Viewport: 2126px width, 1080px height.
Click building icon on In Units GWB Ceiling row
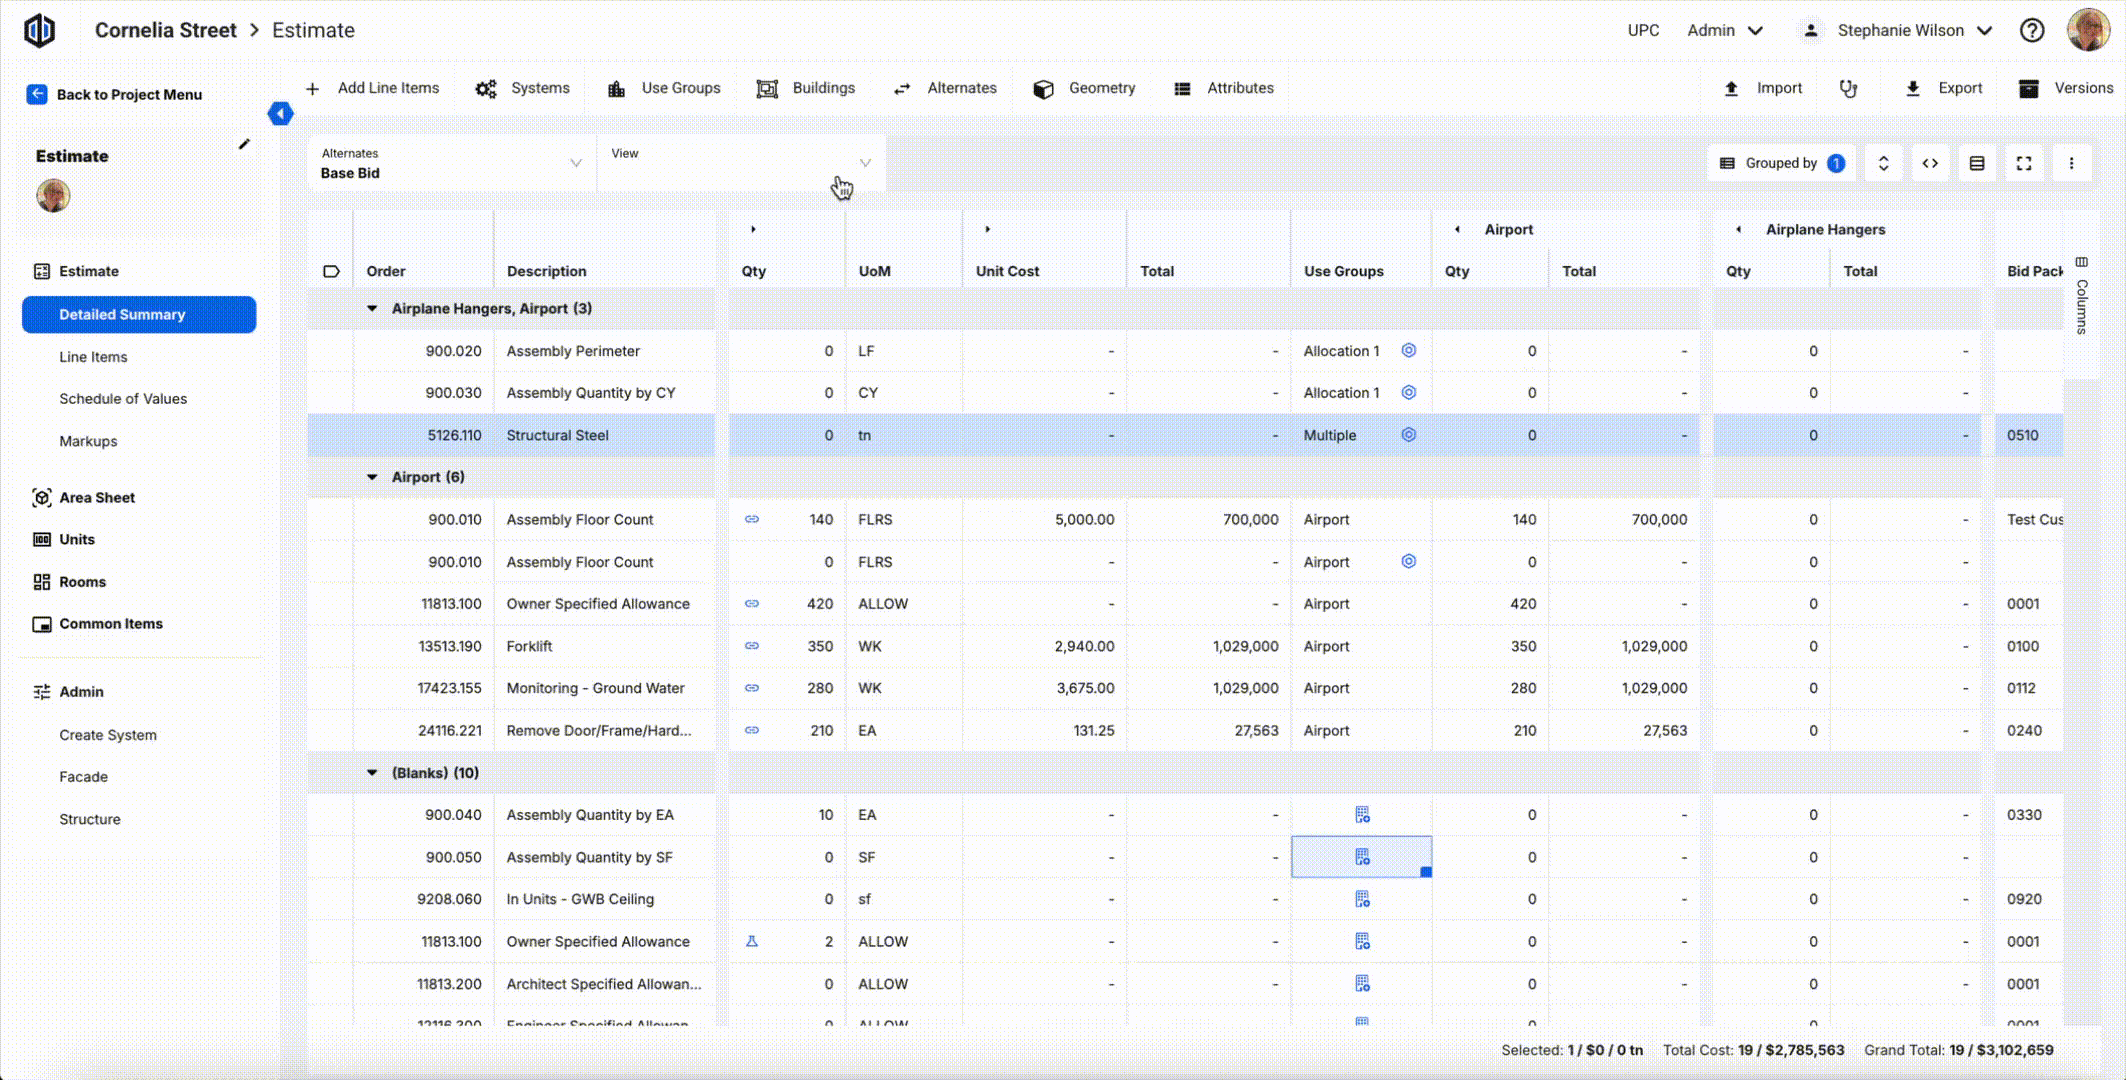click(x=1362, y=900)
